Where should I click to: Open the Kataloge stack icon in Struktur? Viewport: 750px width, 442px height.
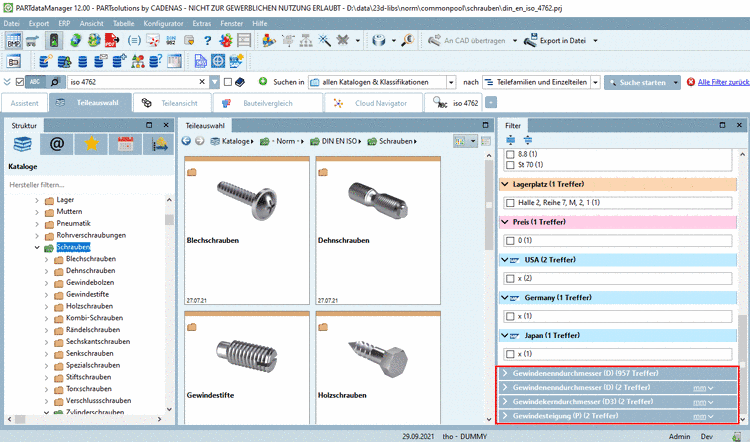(x=22, y=144)
